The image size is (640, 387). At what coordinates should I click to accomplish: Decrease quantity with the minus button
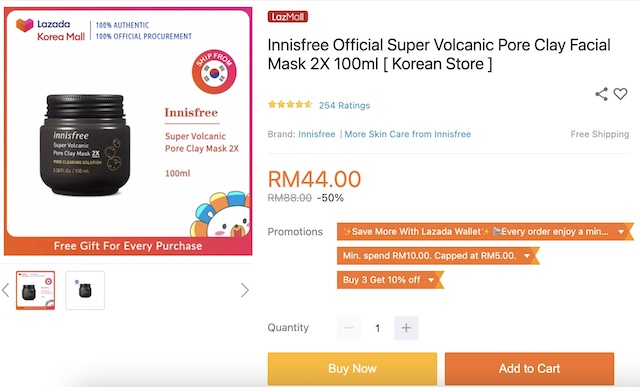point(349,328)
